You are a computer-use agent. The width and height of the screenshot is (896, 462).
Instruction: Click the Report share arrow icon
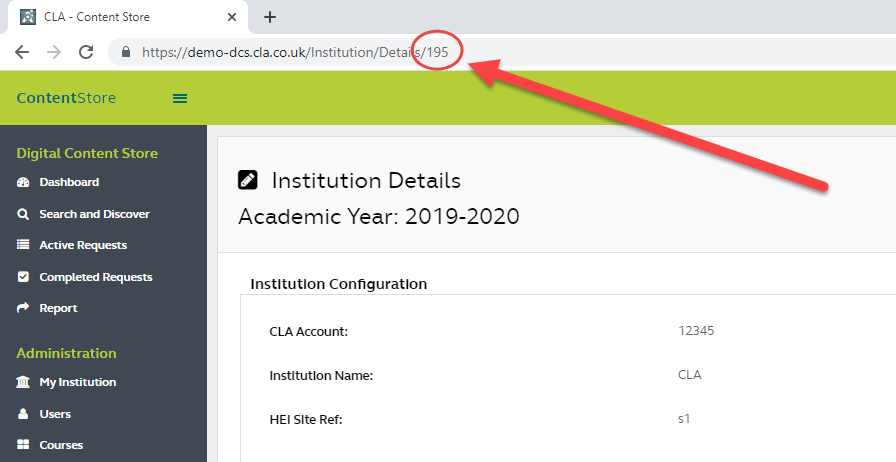click(x=23, y=308)
